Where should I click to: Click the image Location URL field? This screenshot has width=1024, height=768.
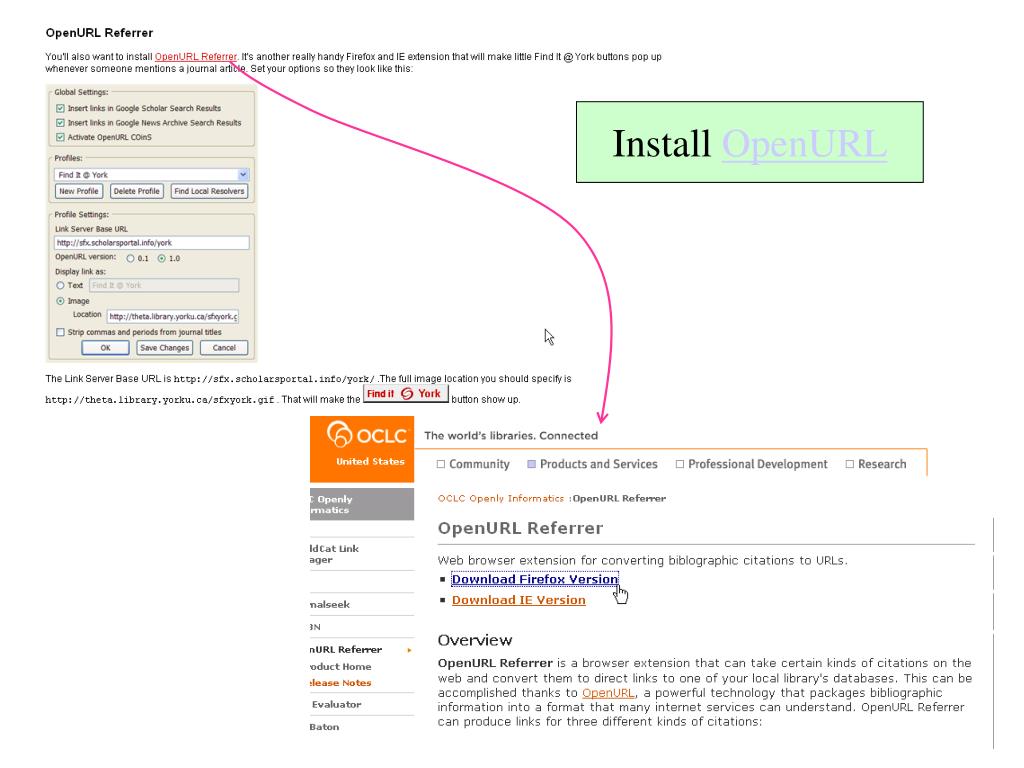[x=173, y=317]
